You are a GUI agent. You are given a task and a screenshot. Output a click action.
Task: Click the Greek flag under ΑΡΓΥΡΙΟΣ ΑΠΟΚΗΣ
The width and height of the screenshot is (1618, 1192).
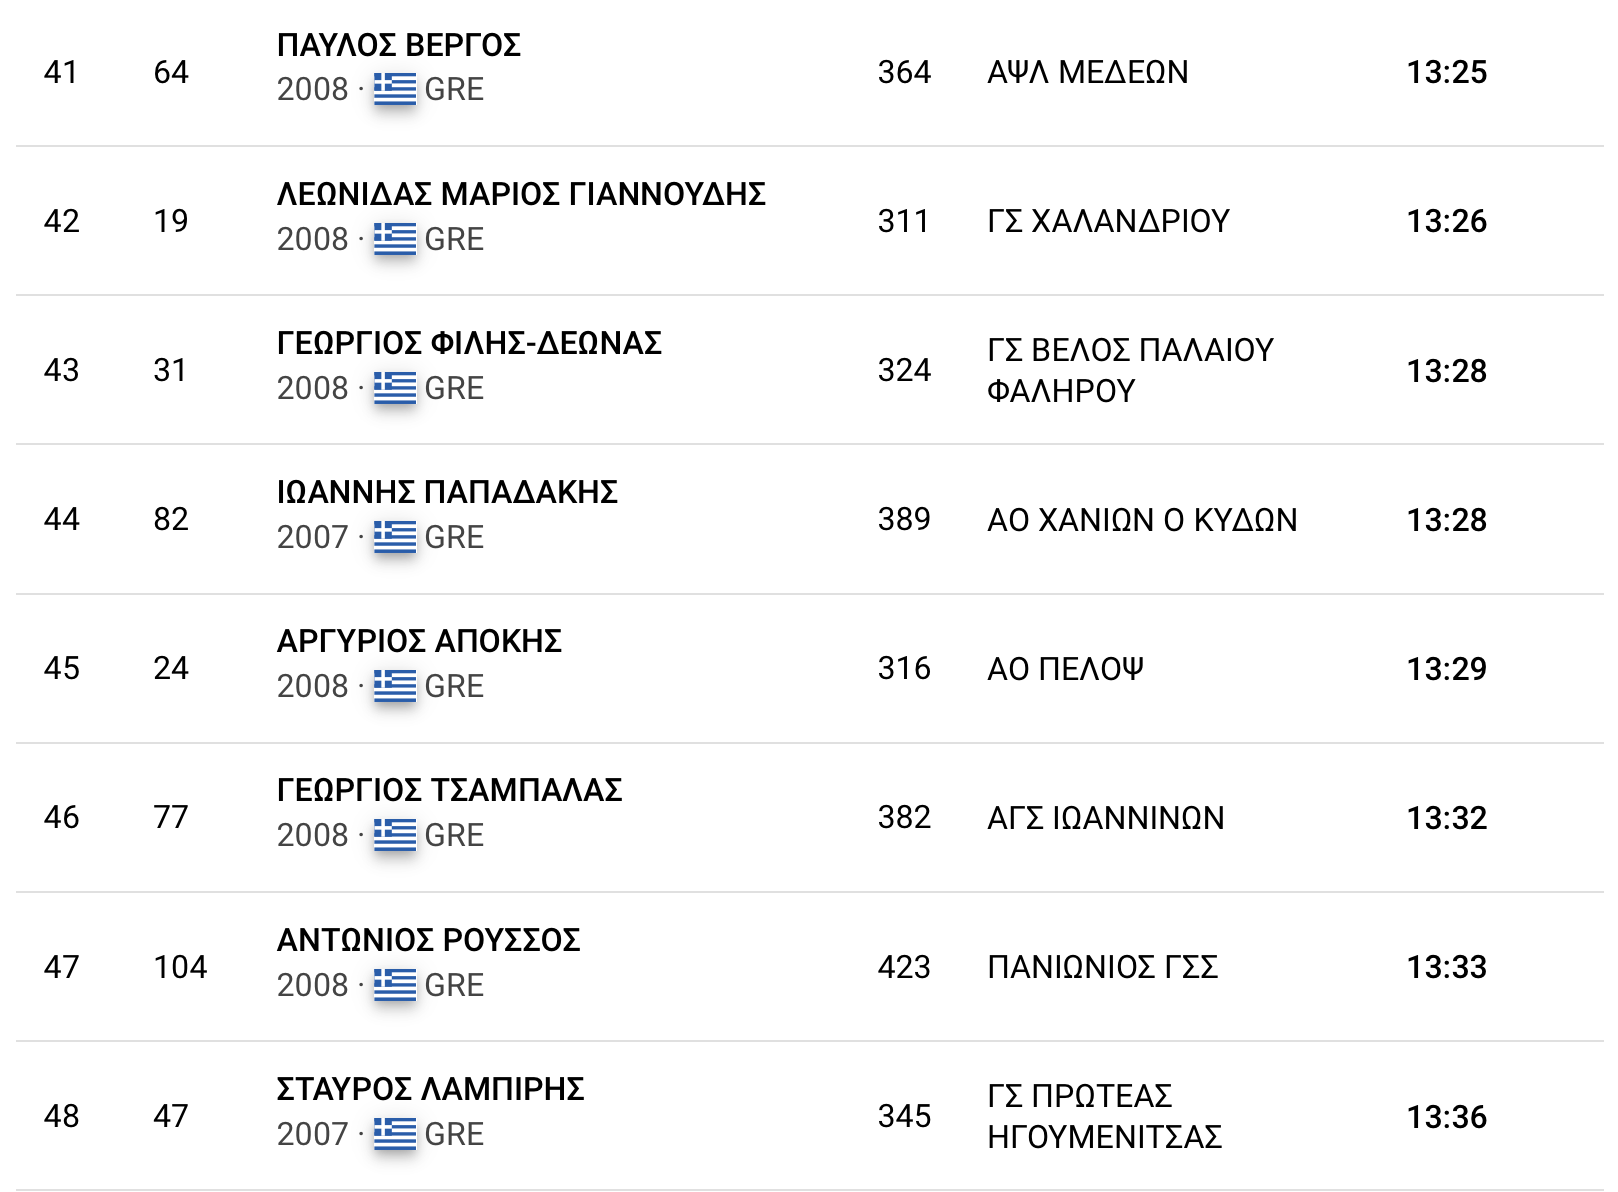395,686
